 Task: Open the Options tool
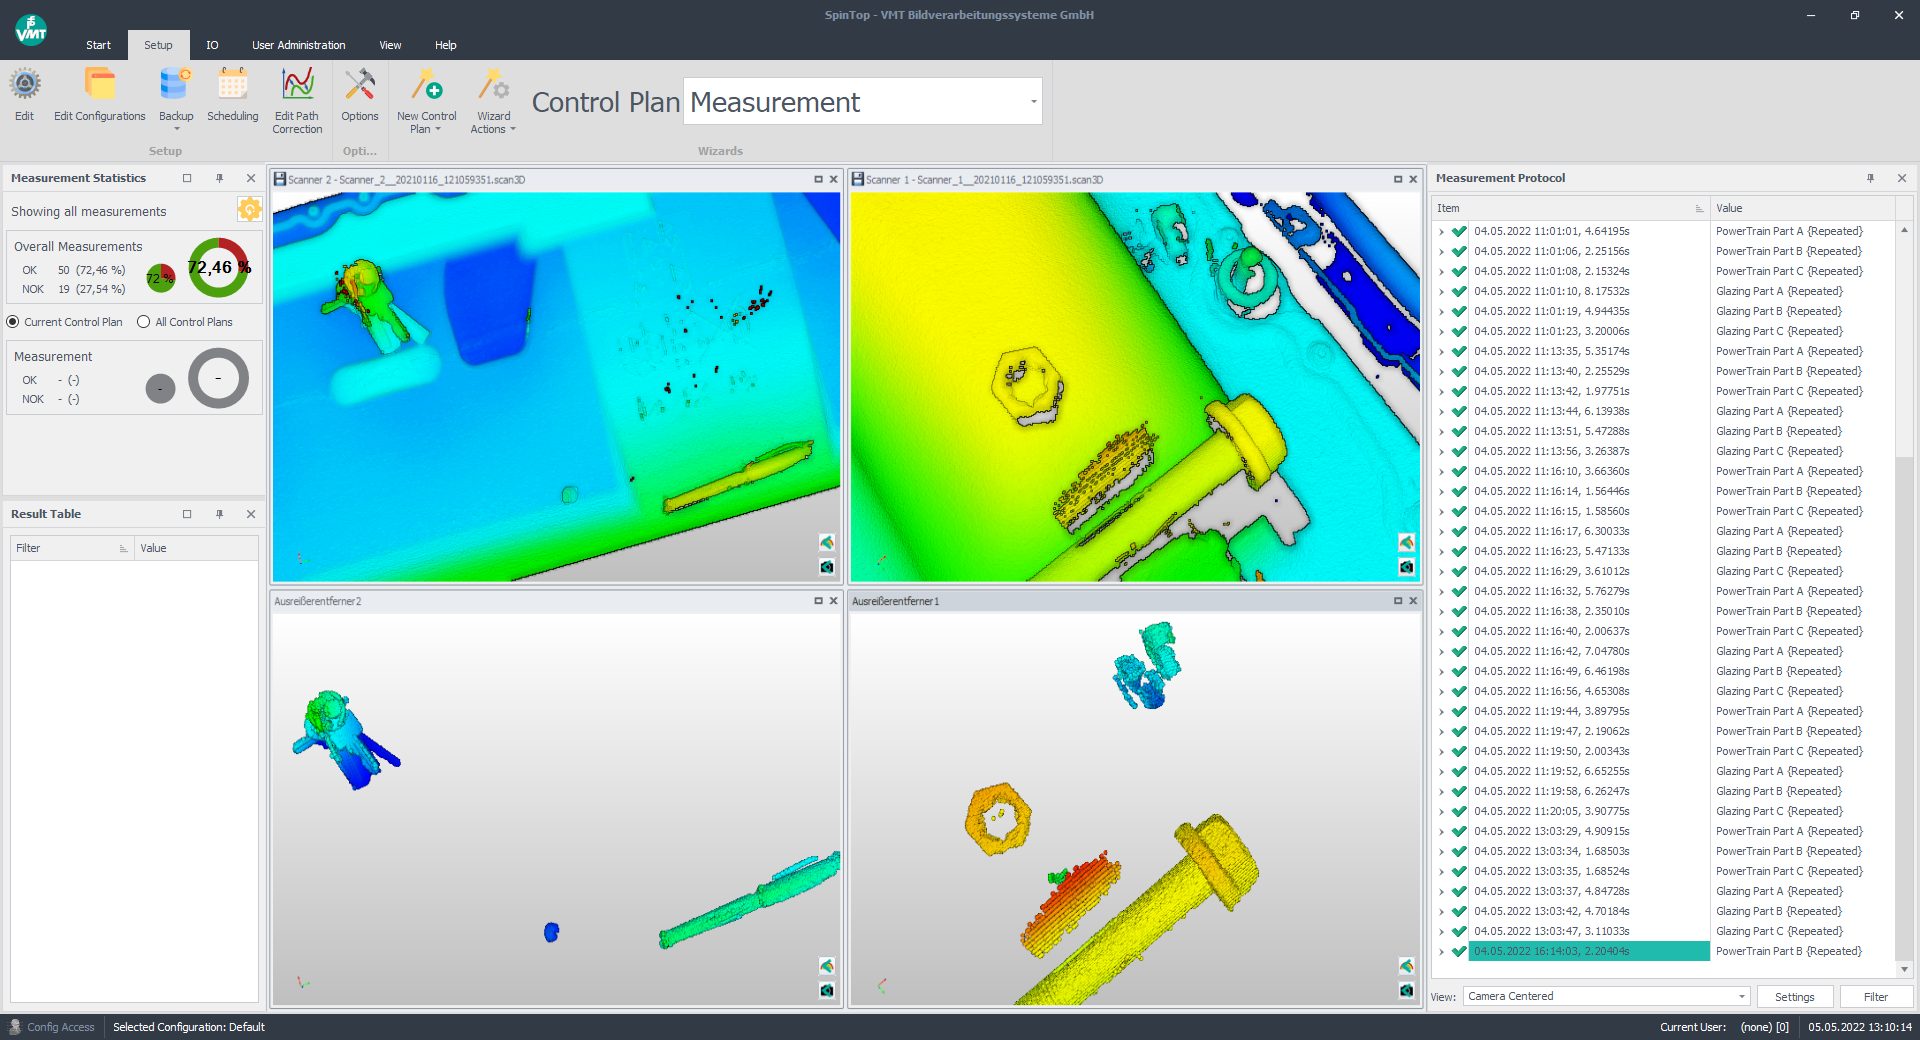(x=359, y=95)
